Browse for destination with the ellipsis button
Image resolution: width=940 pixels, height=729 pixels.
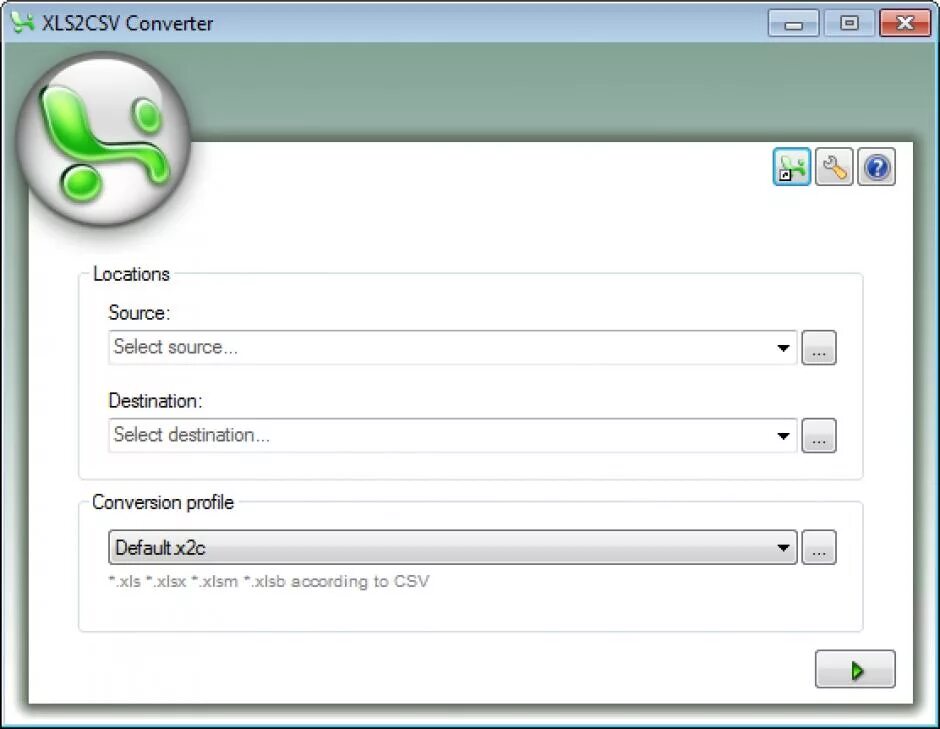(819, 436)
